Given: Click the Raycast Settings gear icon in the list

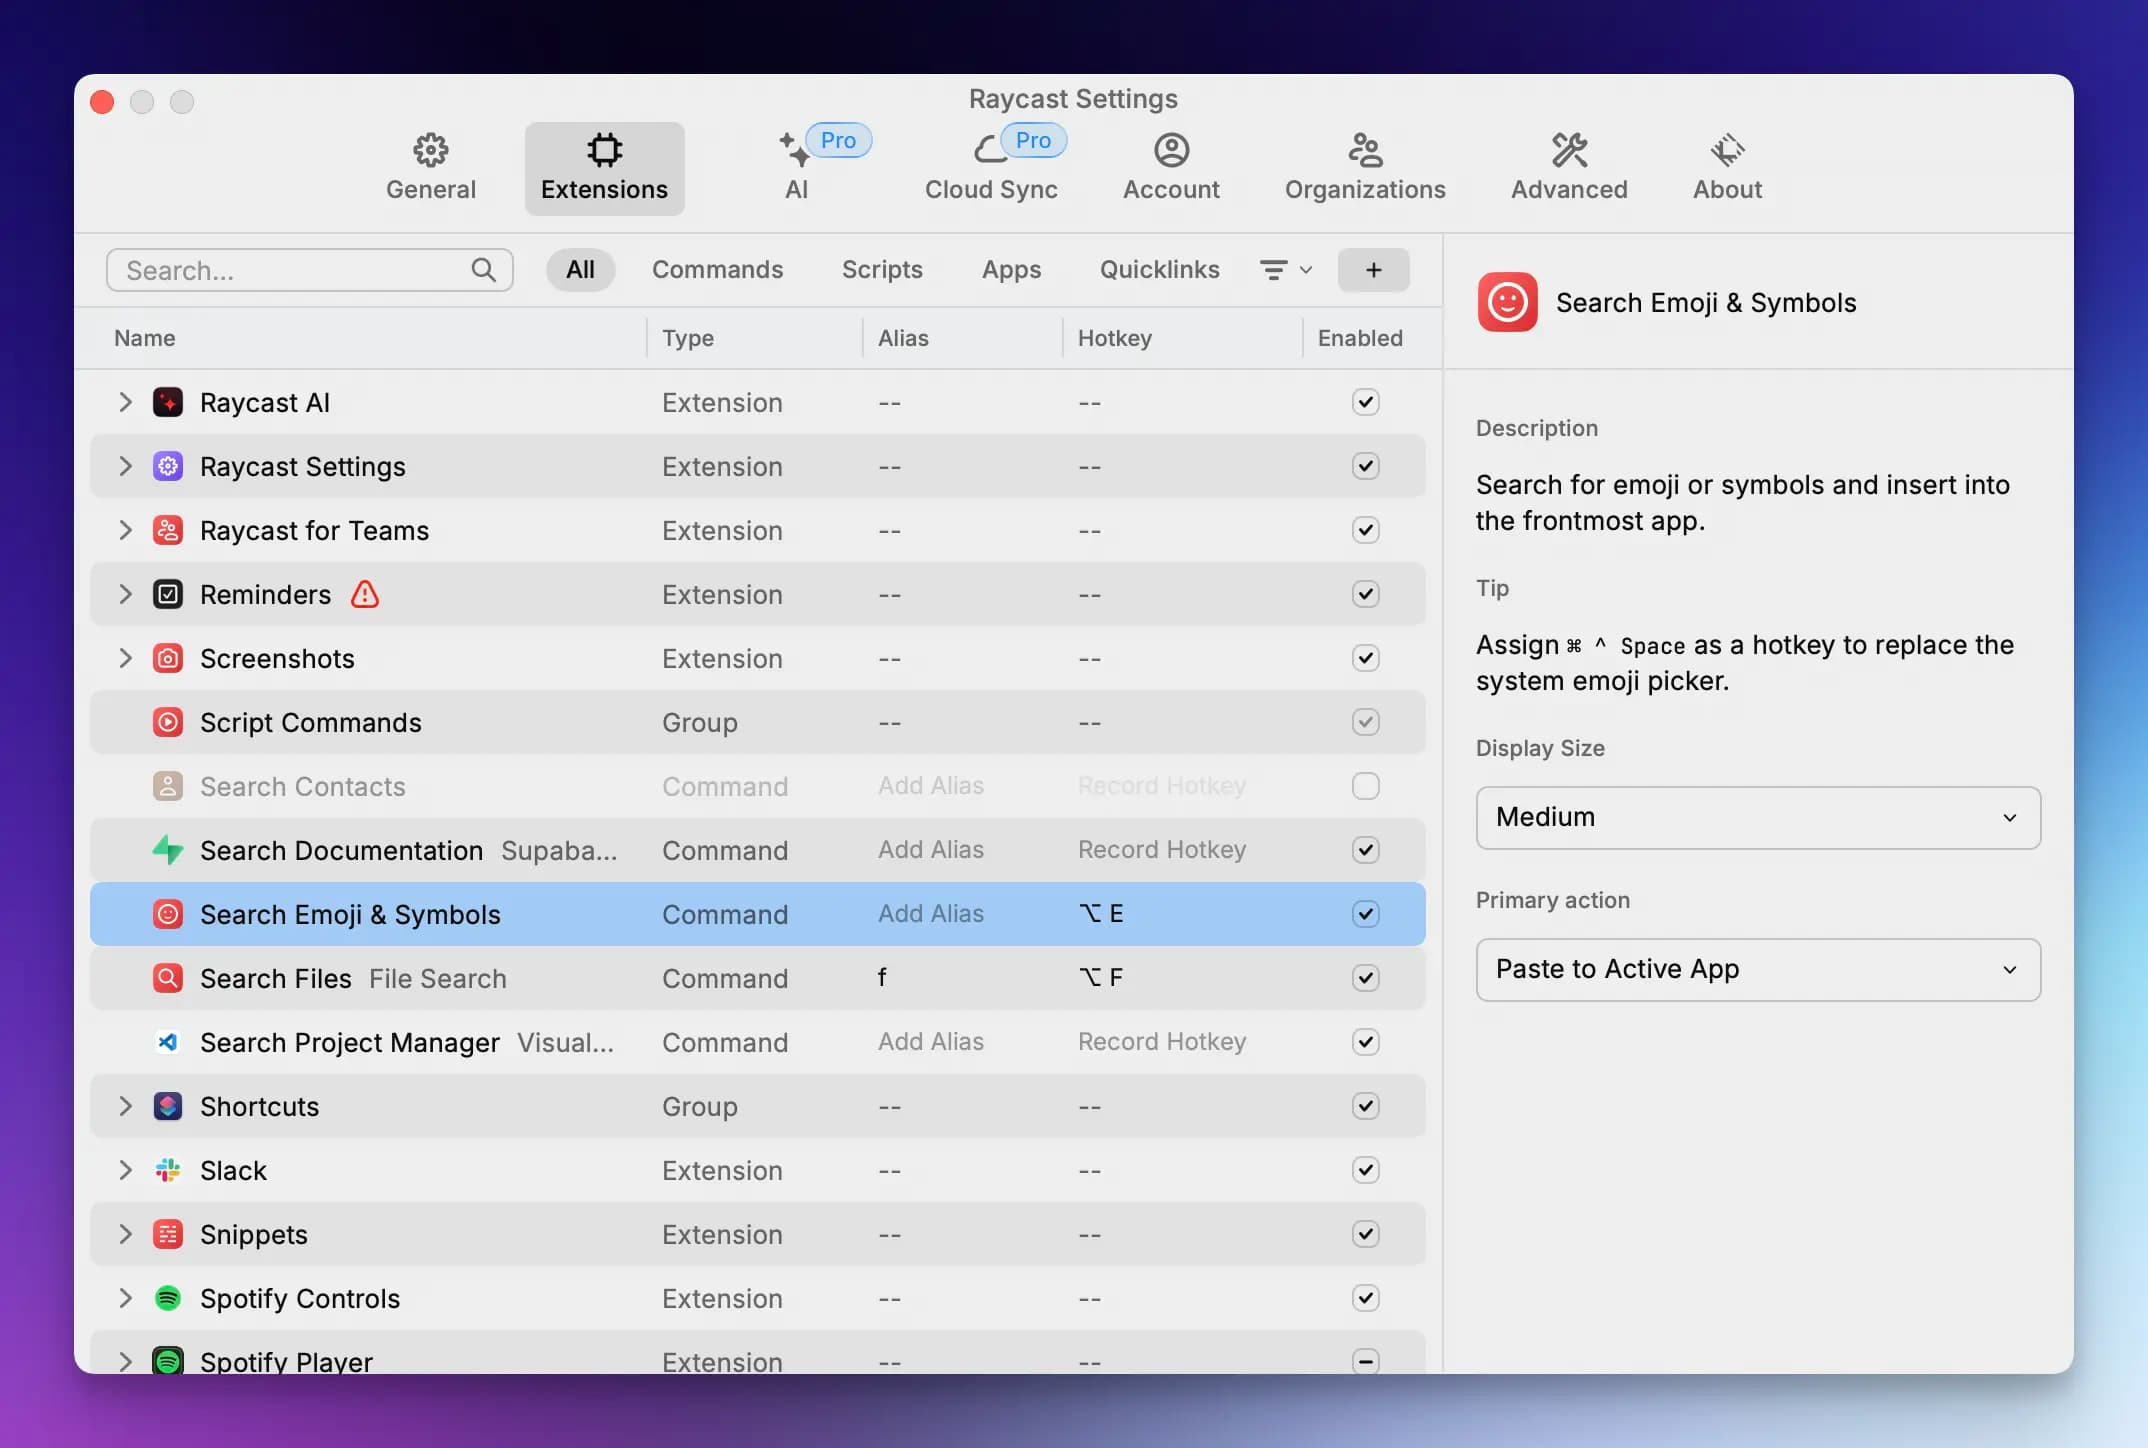Looking at the screenshot, I should (168, 466).
